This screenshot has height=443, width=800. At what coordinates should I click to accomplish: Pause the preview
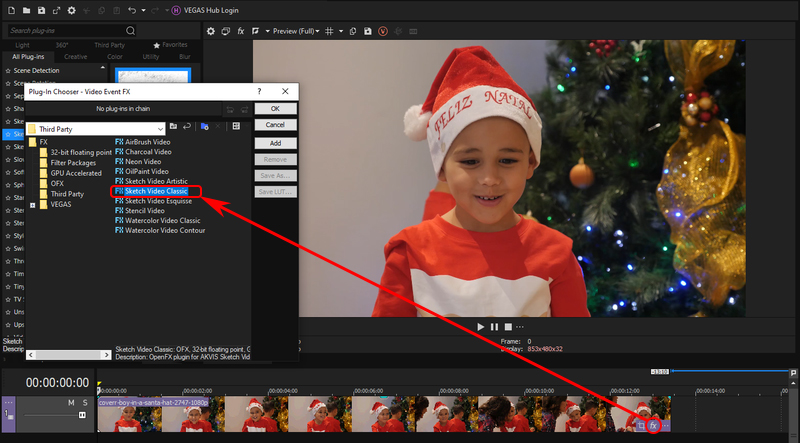494,327
